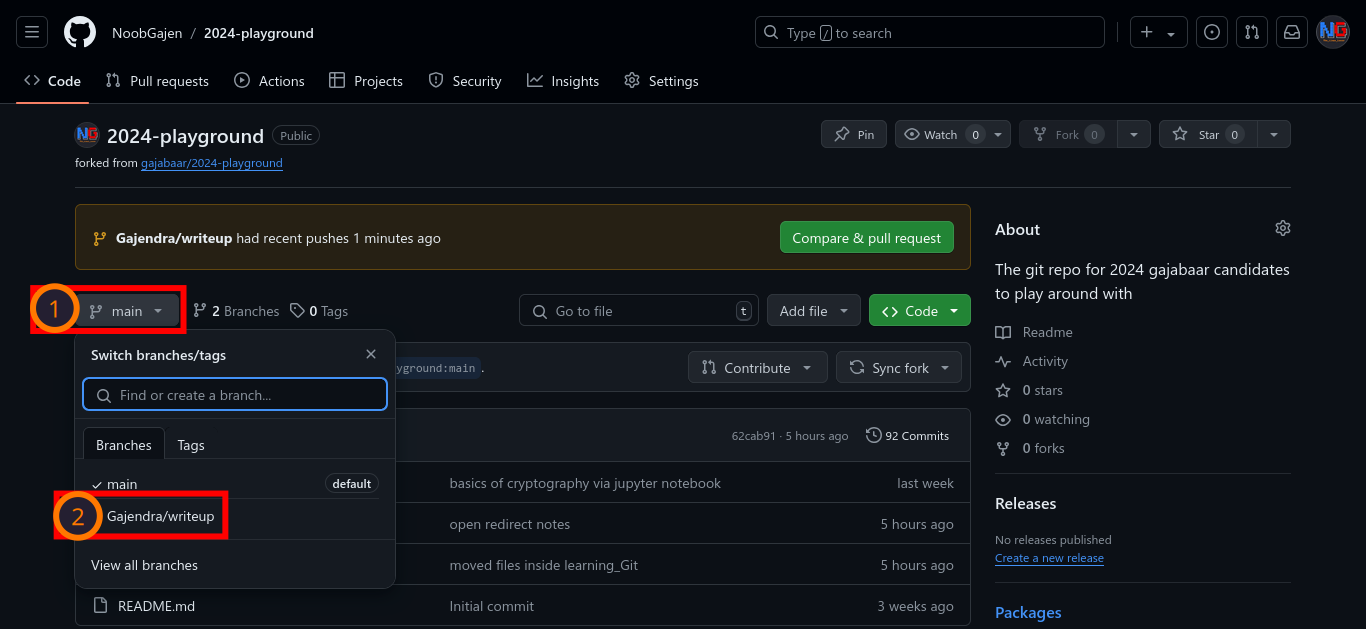Screen dimensions: 1366x629
Task: Click the About settings gear icon
Action: coord(1283,229)
